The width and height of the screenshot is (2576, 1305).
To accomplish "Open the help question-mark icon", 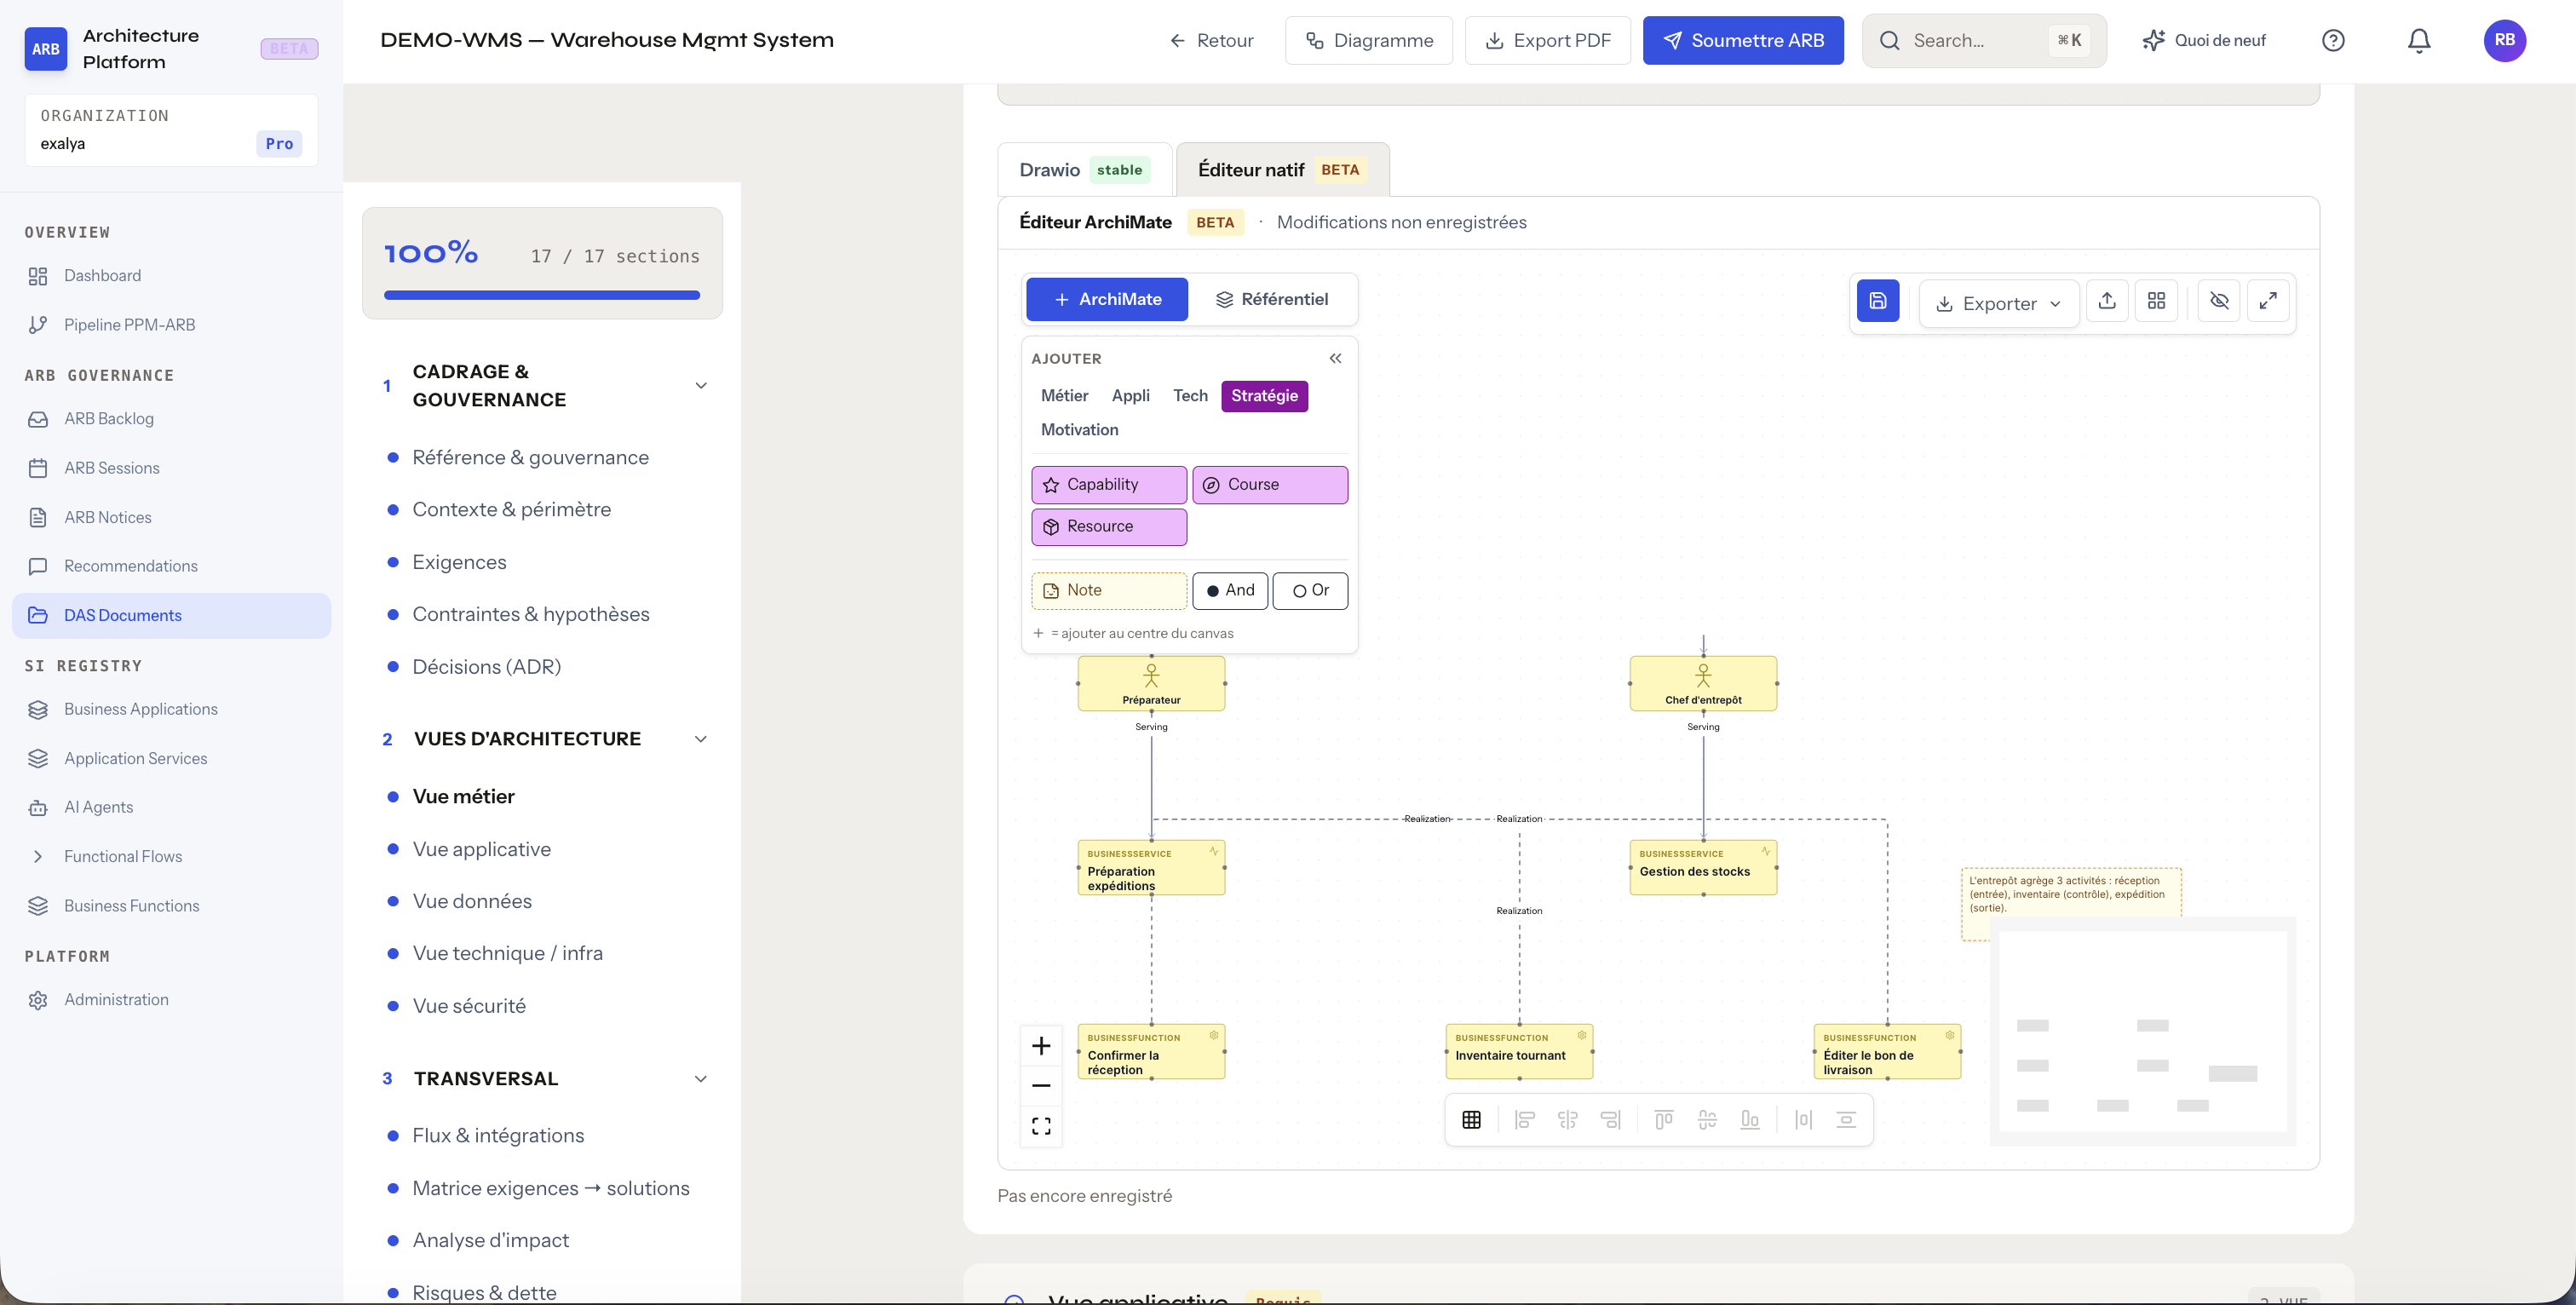I will coord(2333,41).
